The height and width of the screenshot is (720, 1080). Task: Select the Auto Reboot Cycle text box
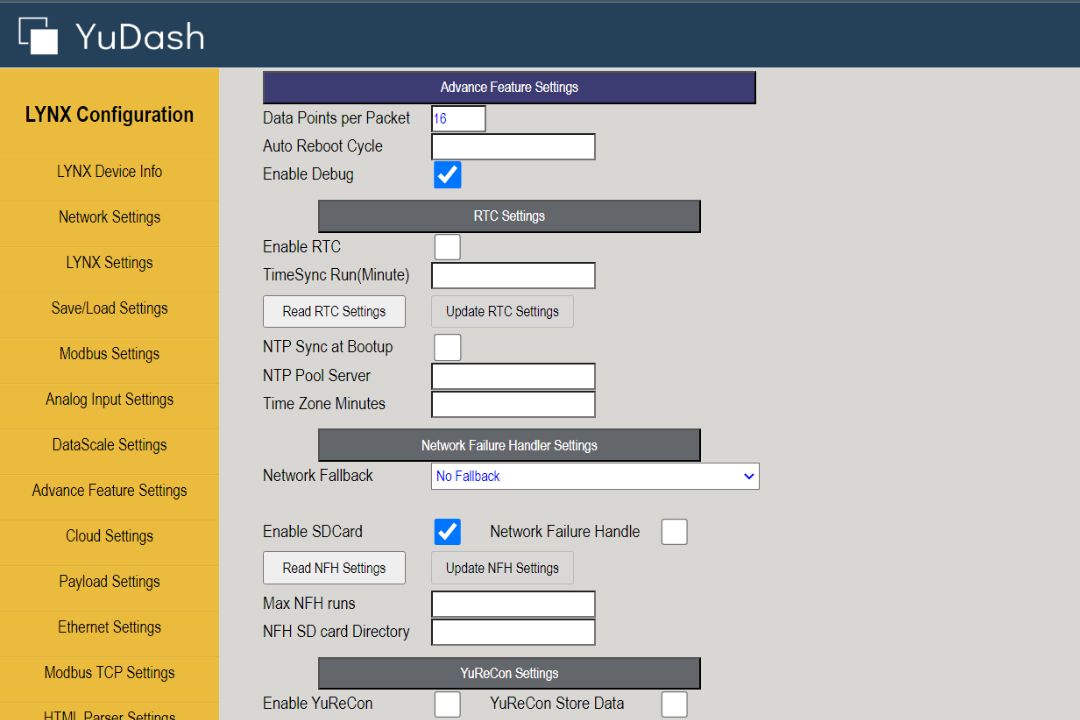point(513,147)
